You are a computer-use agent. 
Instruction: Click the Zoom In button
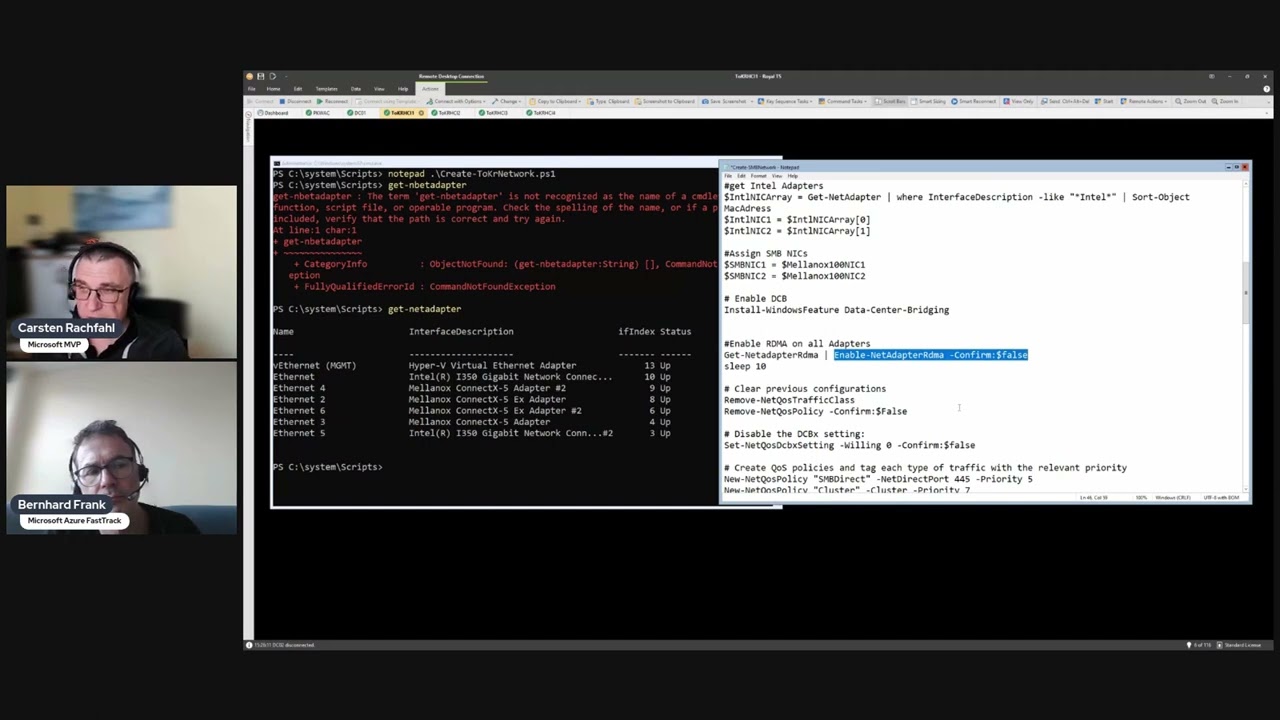[1225, 101]
